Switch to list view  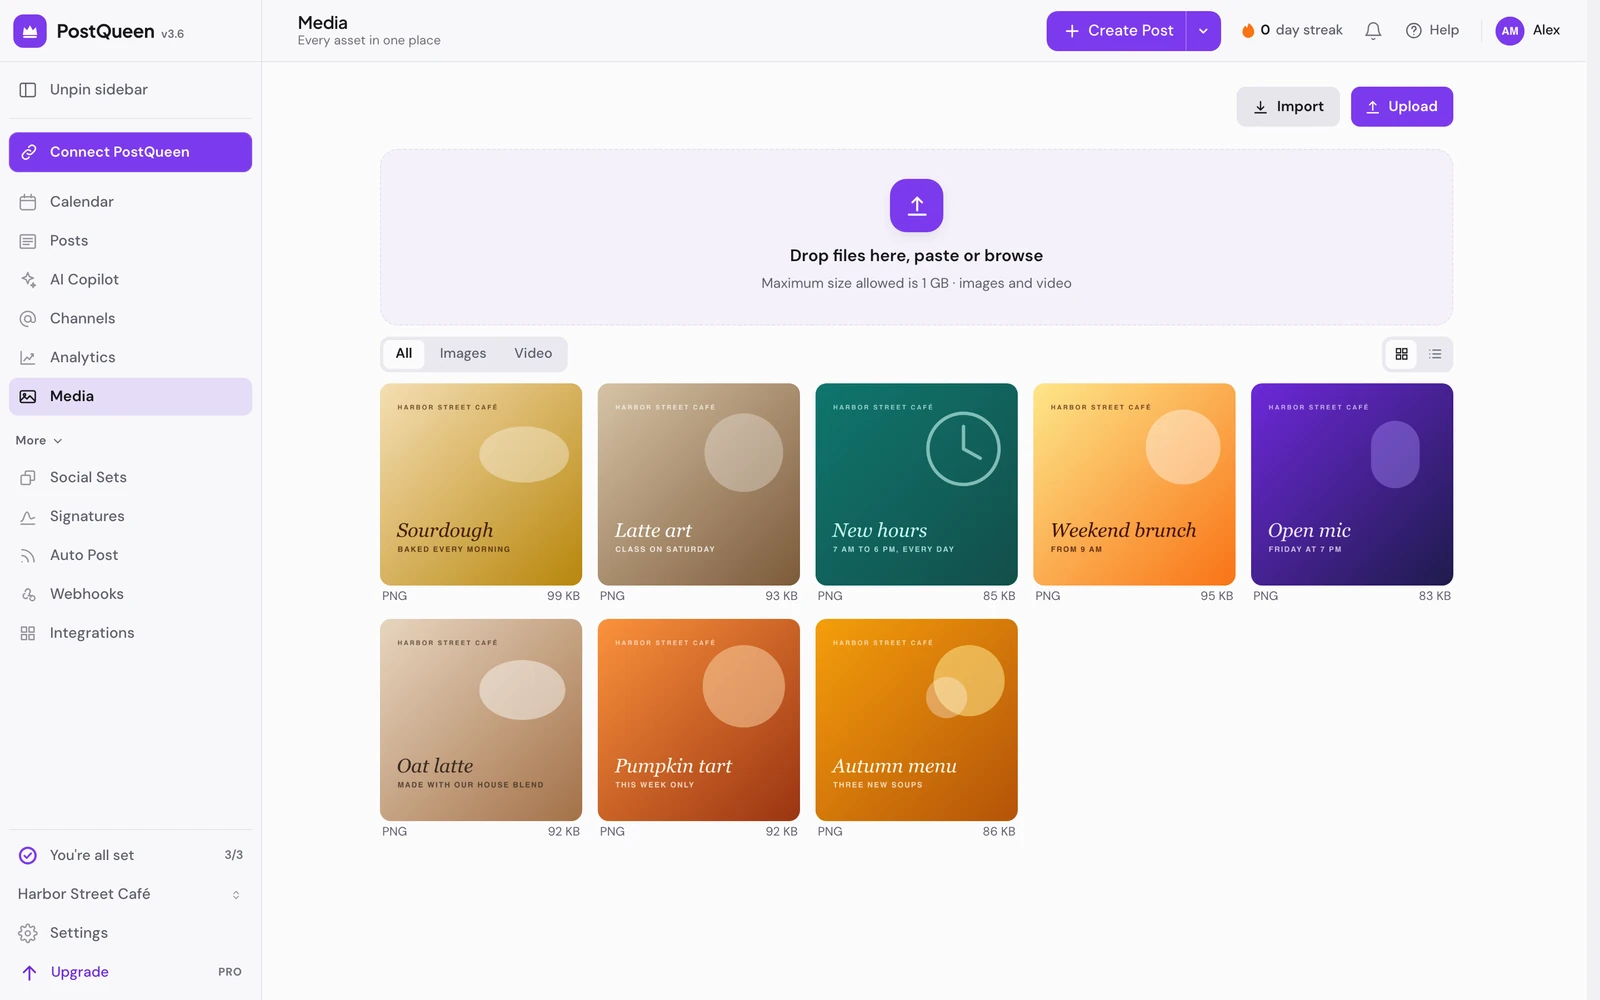click(1435, 354)
